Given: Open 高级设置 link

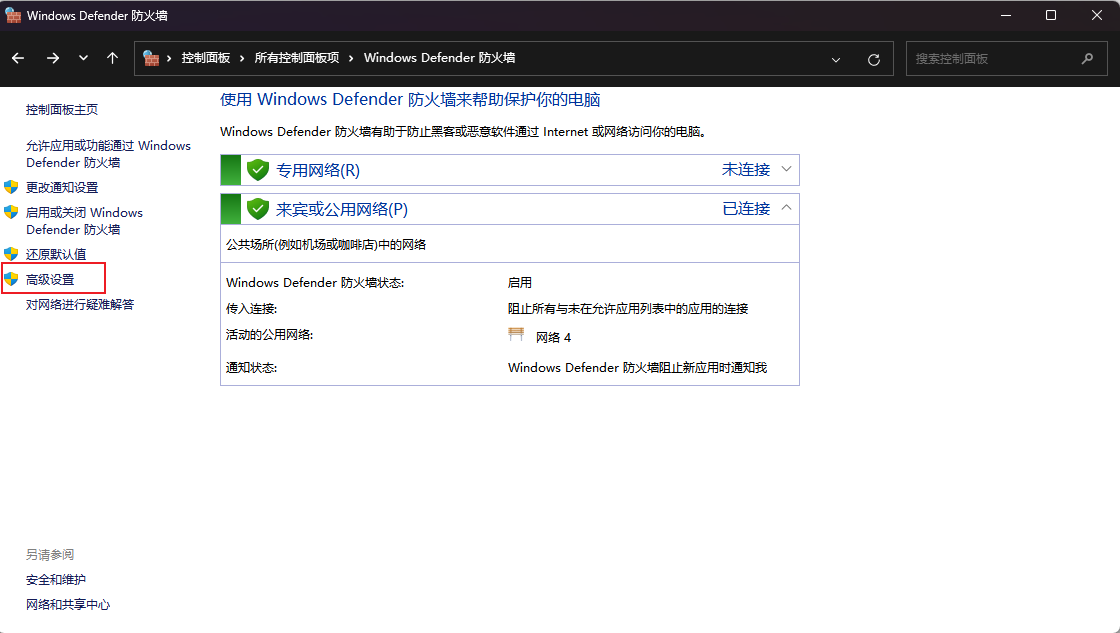Looking at the screenshot, I should point(50,279).
